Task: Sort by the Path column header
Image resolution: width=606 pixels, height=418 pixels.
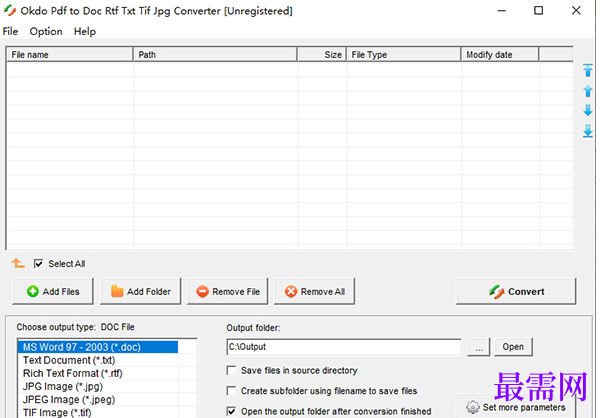Action: pos(215,54)
